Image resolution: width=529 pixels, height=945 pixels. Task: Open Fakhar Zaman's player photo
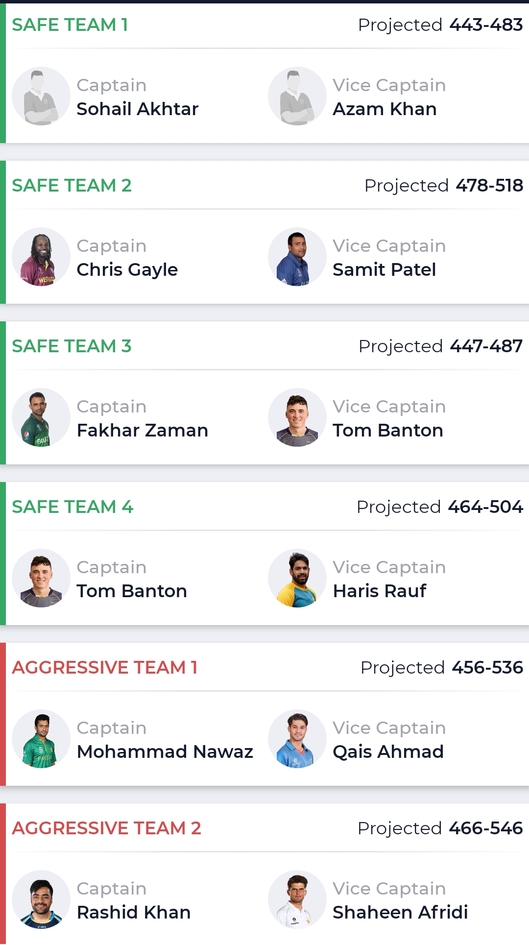coord(41,417)
